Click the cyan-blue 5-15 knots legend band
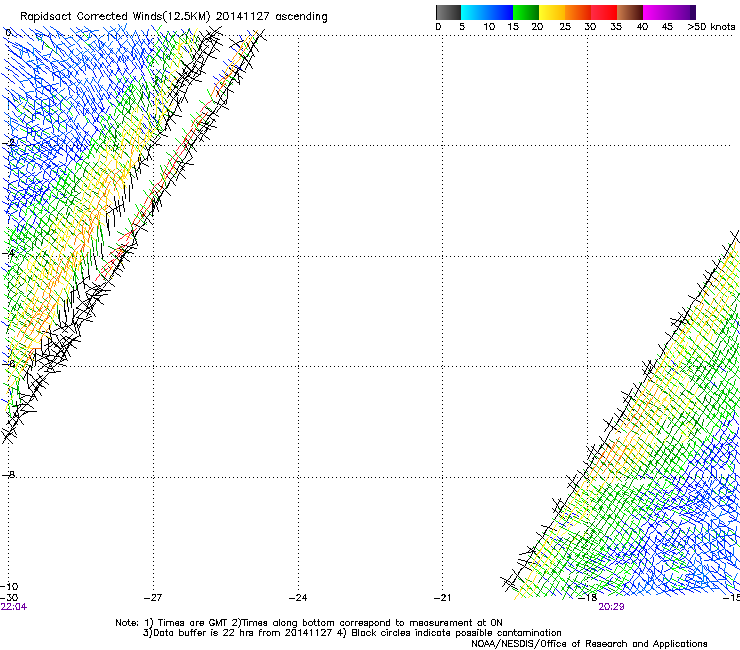Viewport: 740px width, 650px height. coord(487,12)
